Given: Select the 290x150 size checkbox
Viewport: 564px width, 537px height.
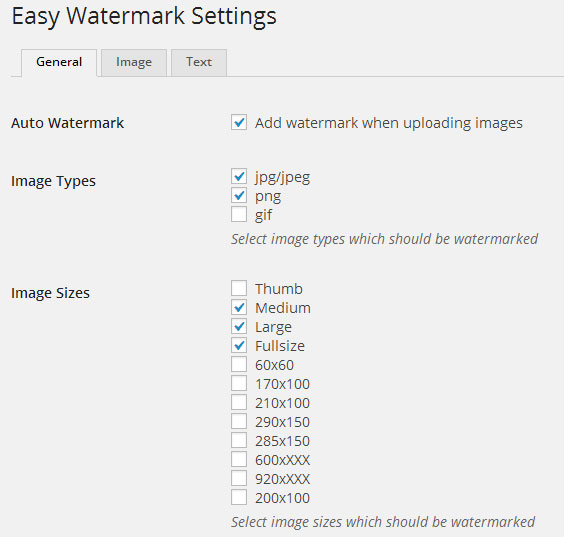Looking at the screenshot, I should tap(239, 422).
